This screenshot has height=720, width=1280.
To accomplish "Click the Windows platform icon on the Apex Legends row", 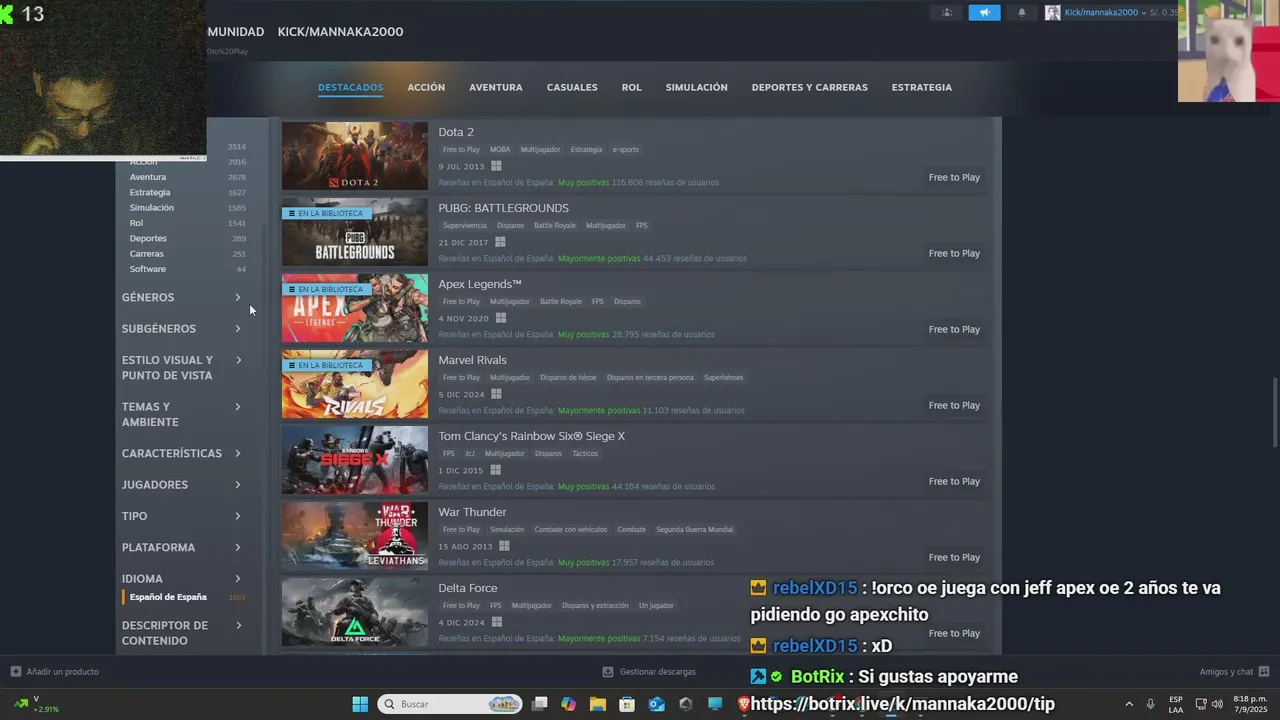I will click(x=501, y=318).
